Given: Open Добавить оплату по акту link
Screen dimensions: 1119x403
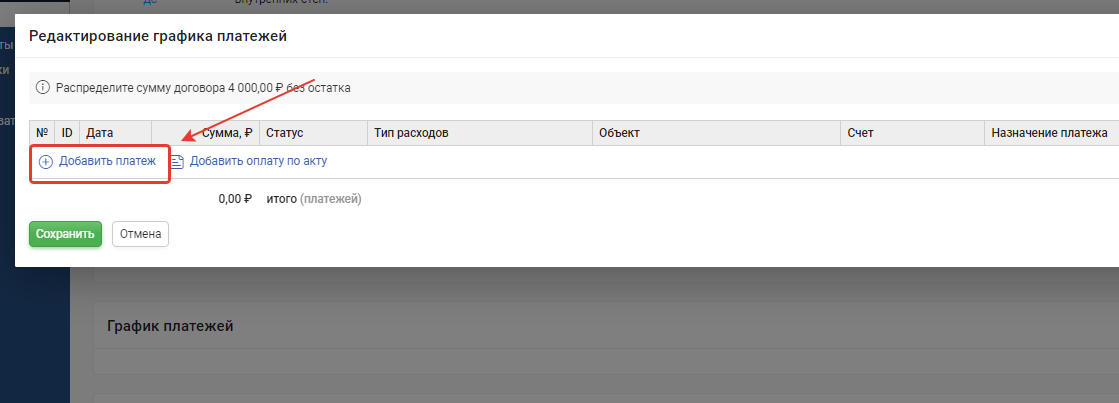Looking at the screenshot, I should coord(258,161).
